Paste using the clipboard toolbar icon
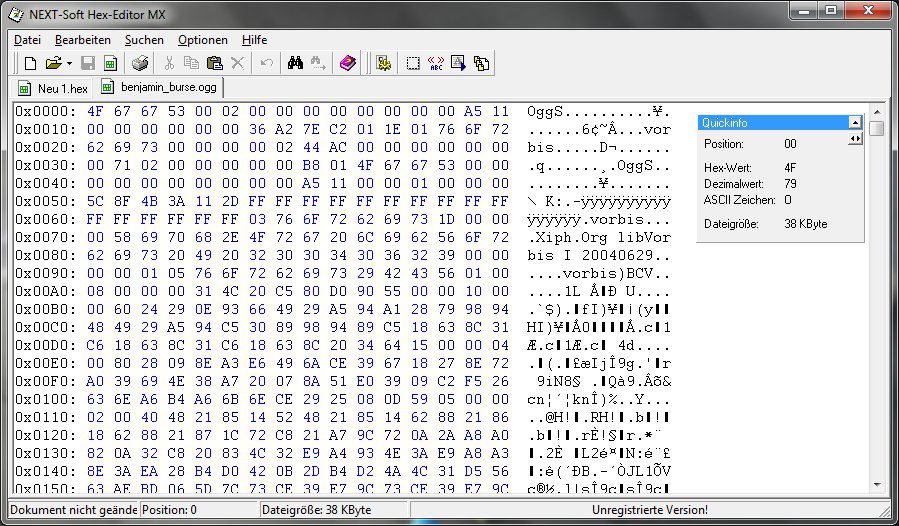 click(214, 63)
